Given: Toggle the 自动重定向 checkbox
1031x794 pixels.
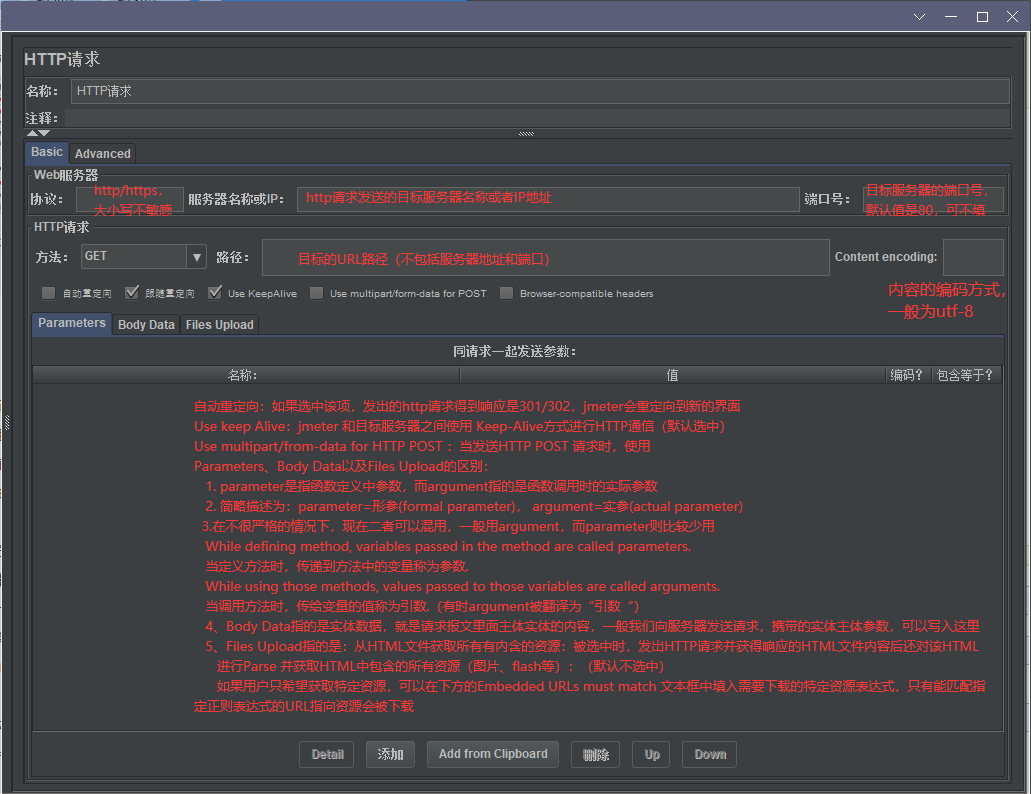Looking at the screenshot, I should [x=48, y=293].
